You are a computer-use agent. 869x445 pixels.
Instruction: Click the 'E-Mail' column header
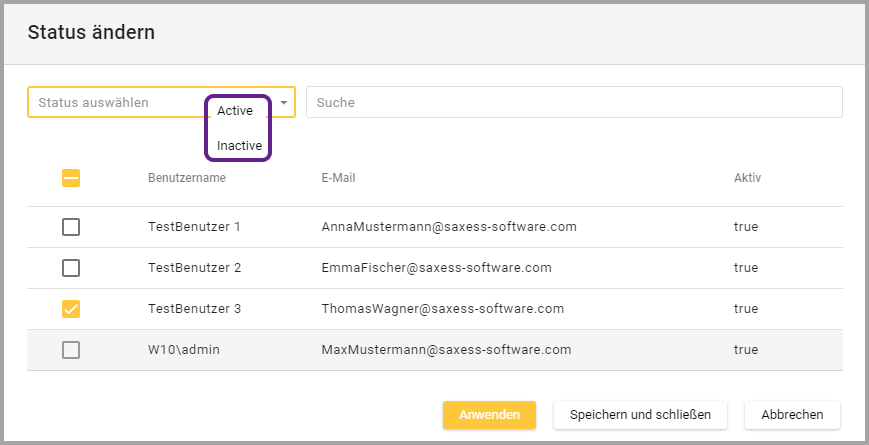tap(338, 178)
